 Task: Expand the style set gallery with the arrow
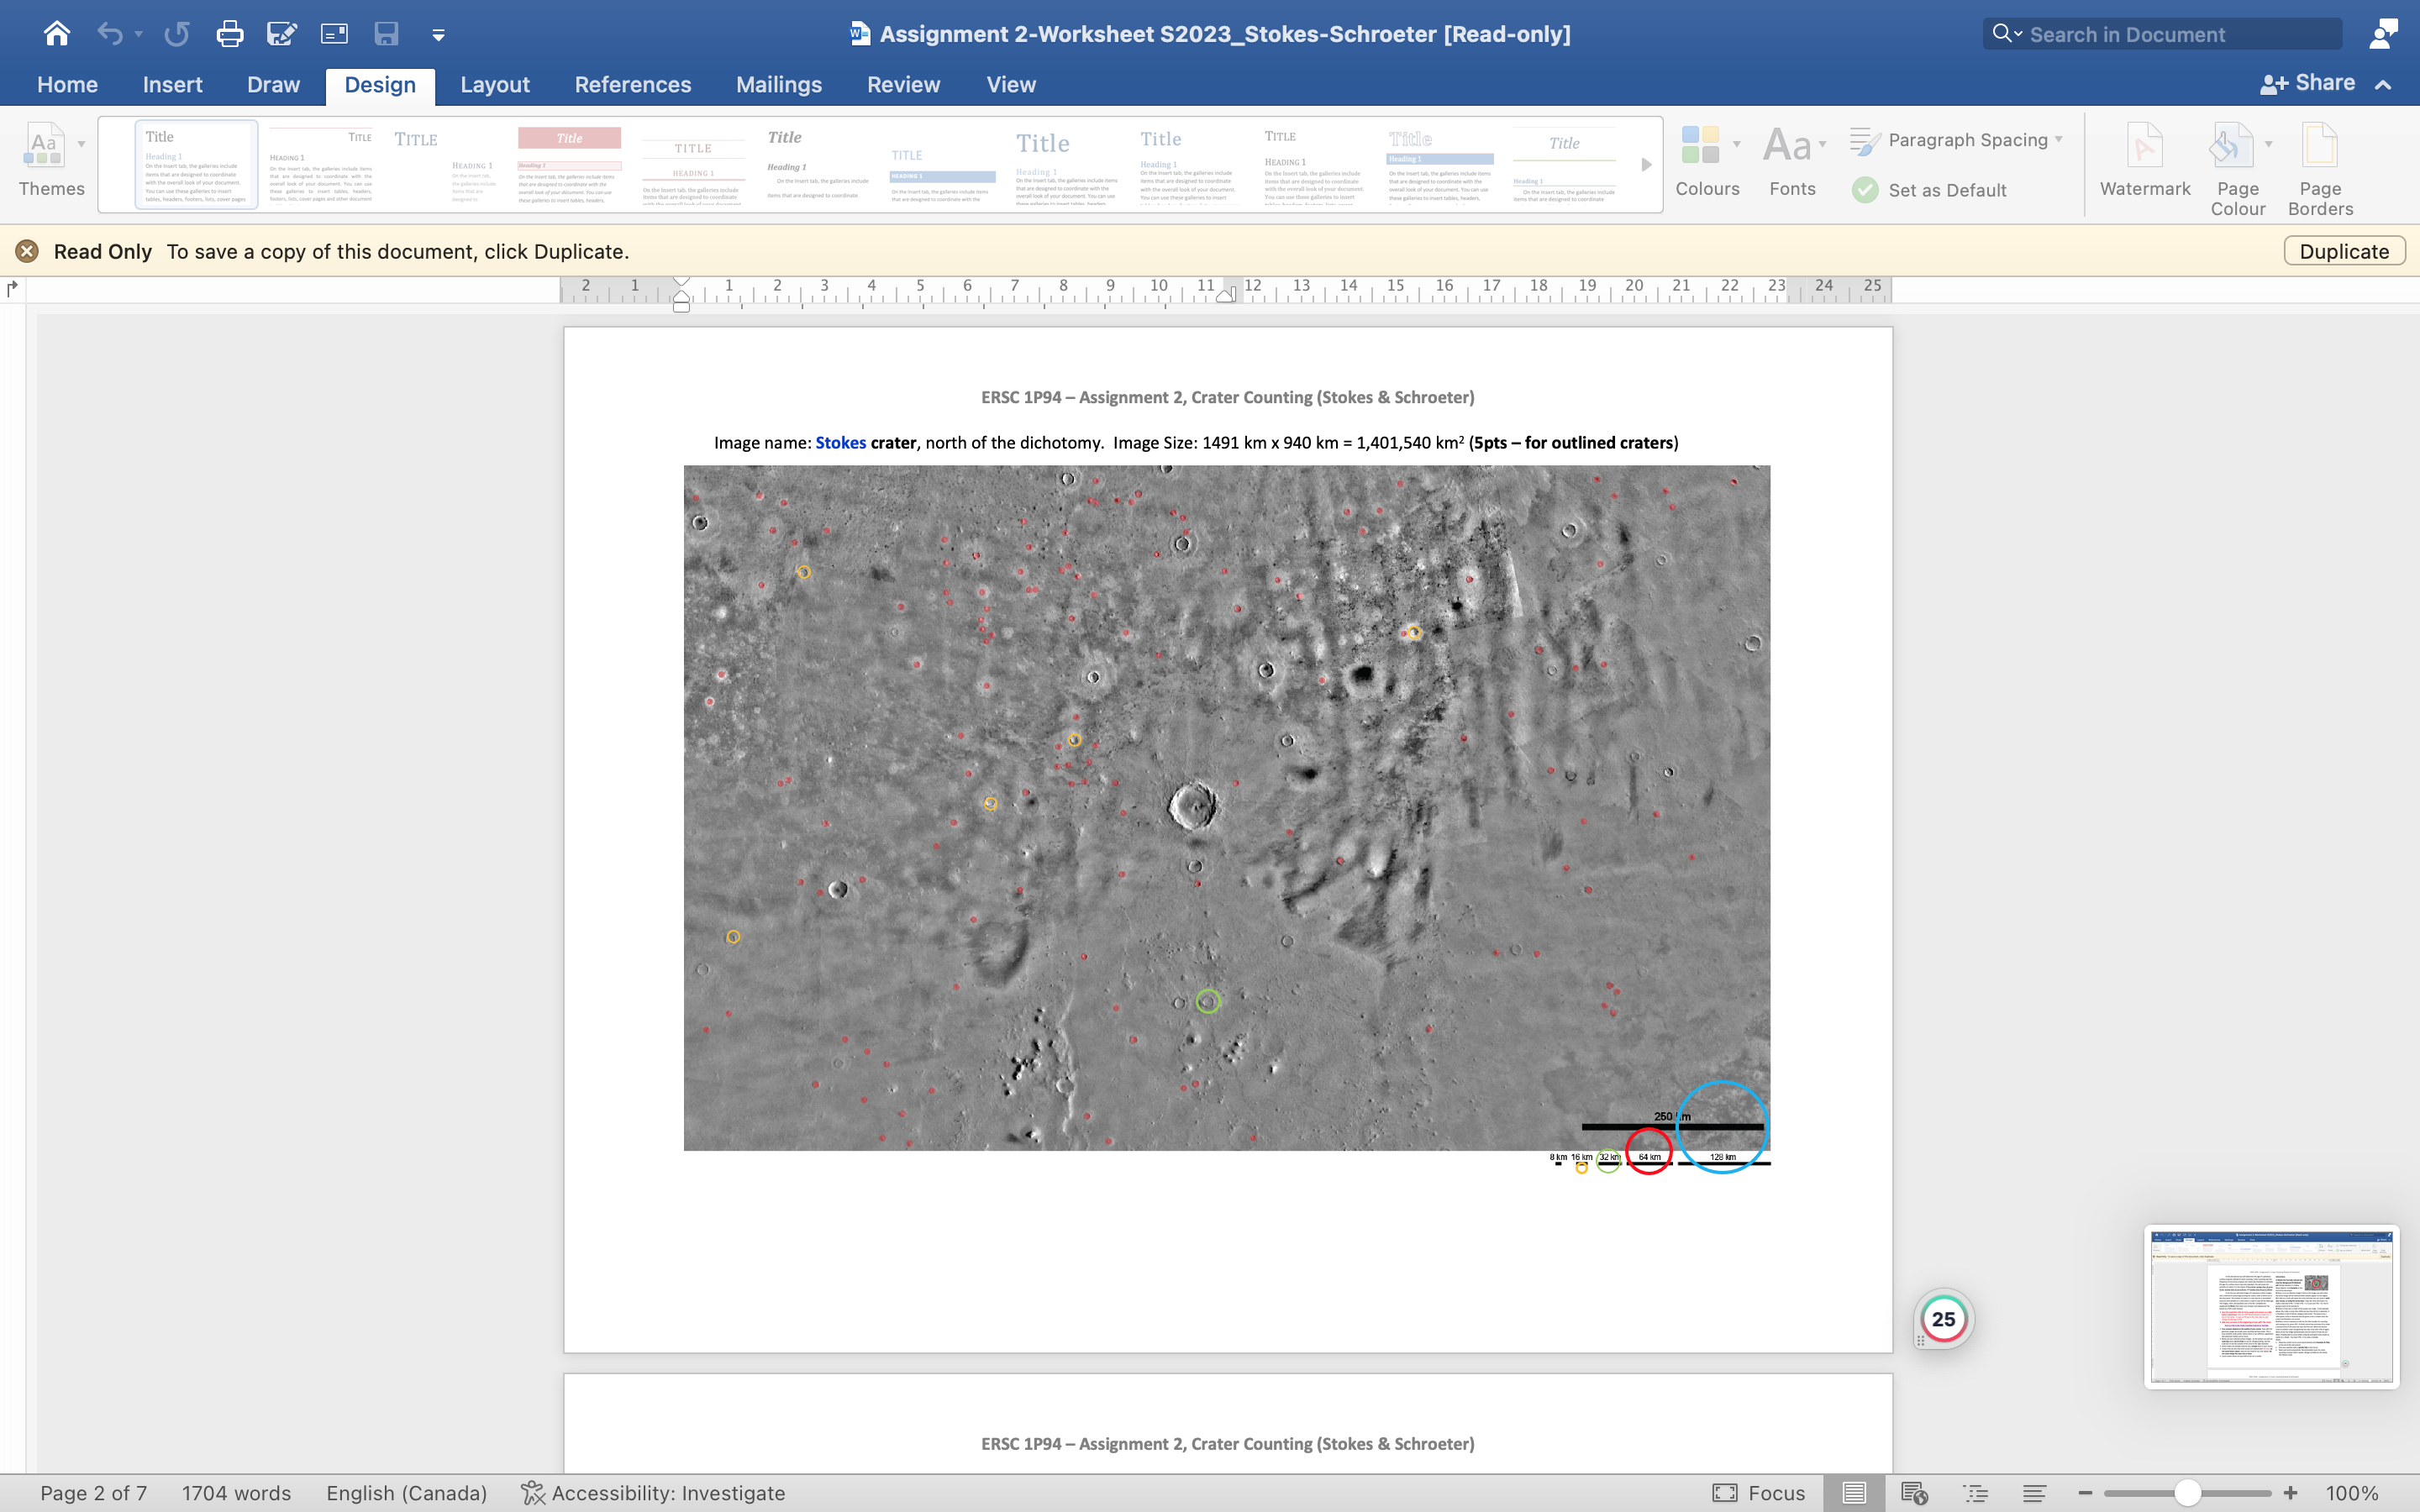(x=1645, y=165)
